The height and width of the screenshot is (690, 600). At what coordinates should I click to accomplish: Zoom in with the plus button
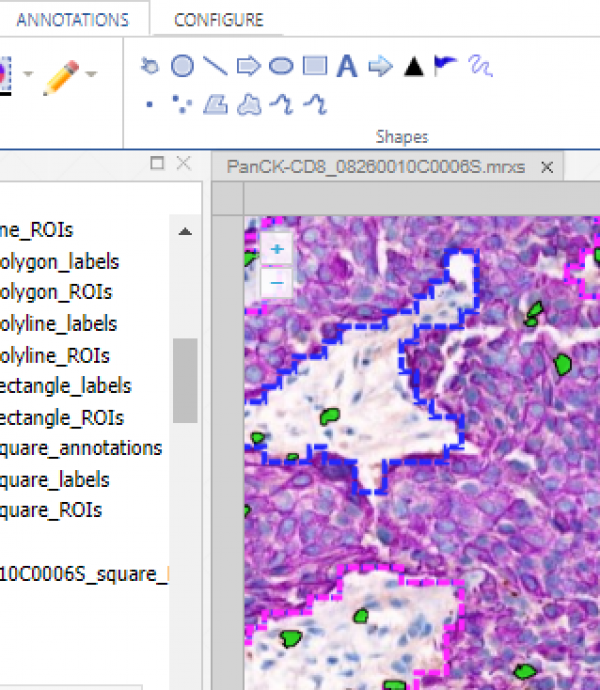(277, 249)
